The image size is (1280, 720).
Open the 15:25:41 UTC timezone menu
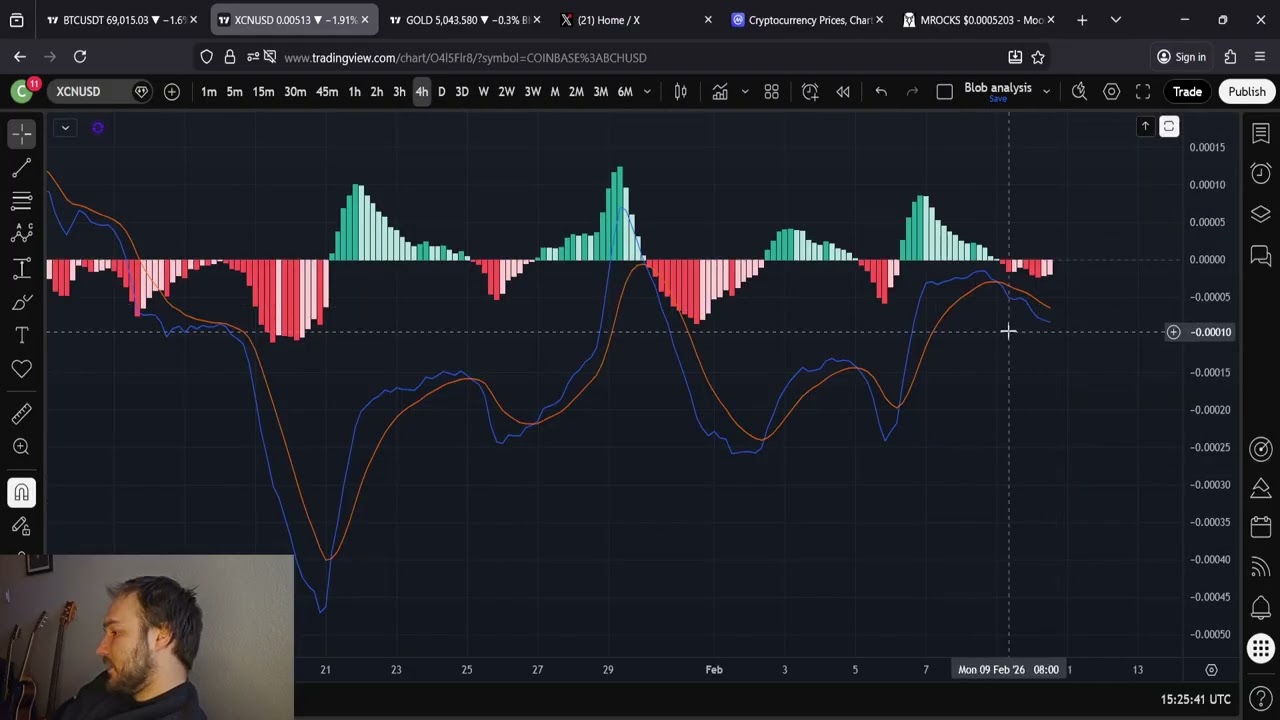pyautogui.click(x=1196, y=699)
